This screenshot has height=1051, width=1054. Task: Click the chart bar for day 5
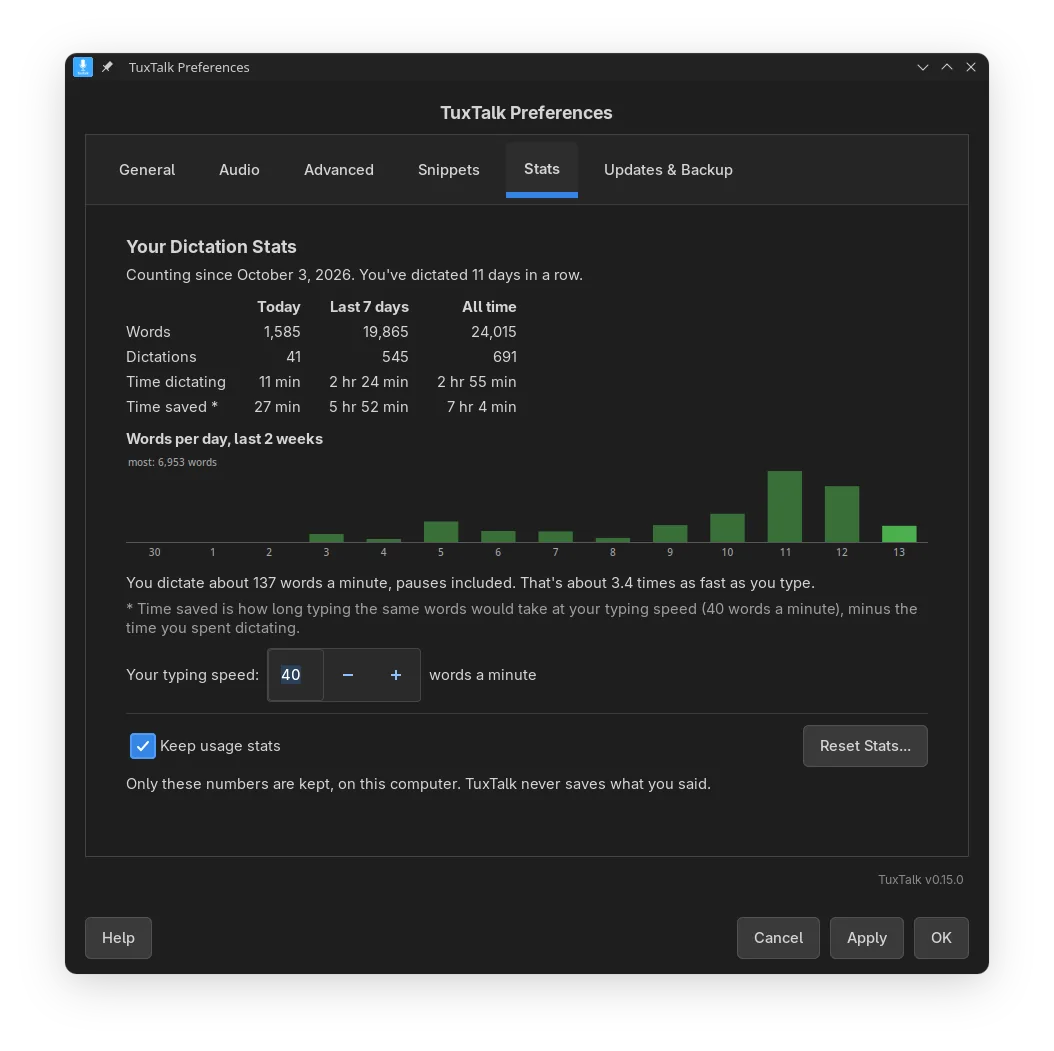[x=441, y=532]
